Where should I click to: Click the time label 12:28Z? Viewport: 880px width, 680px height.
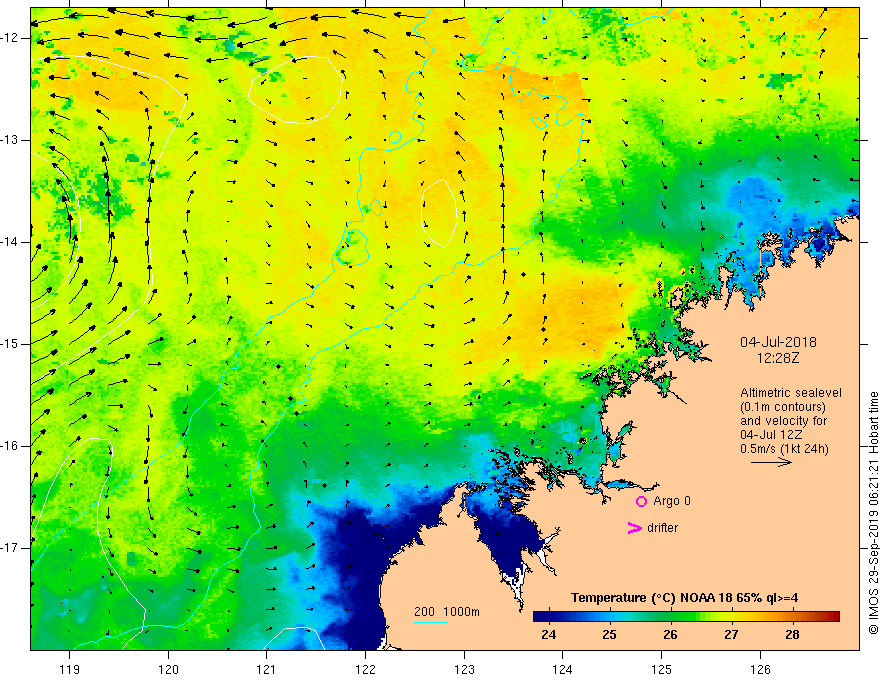pos(778,357)
